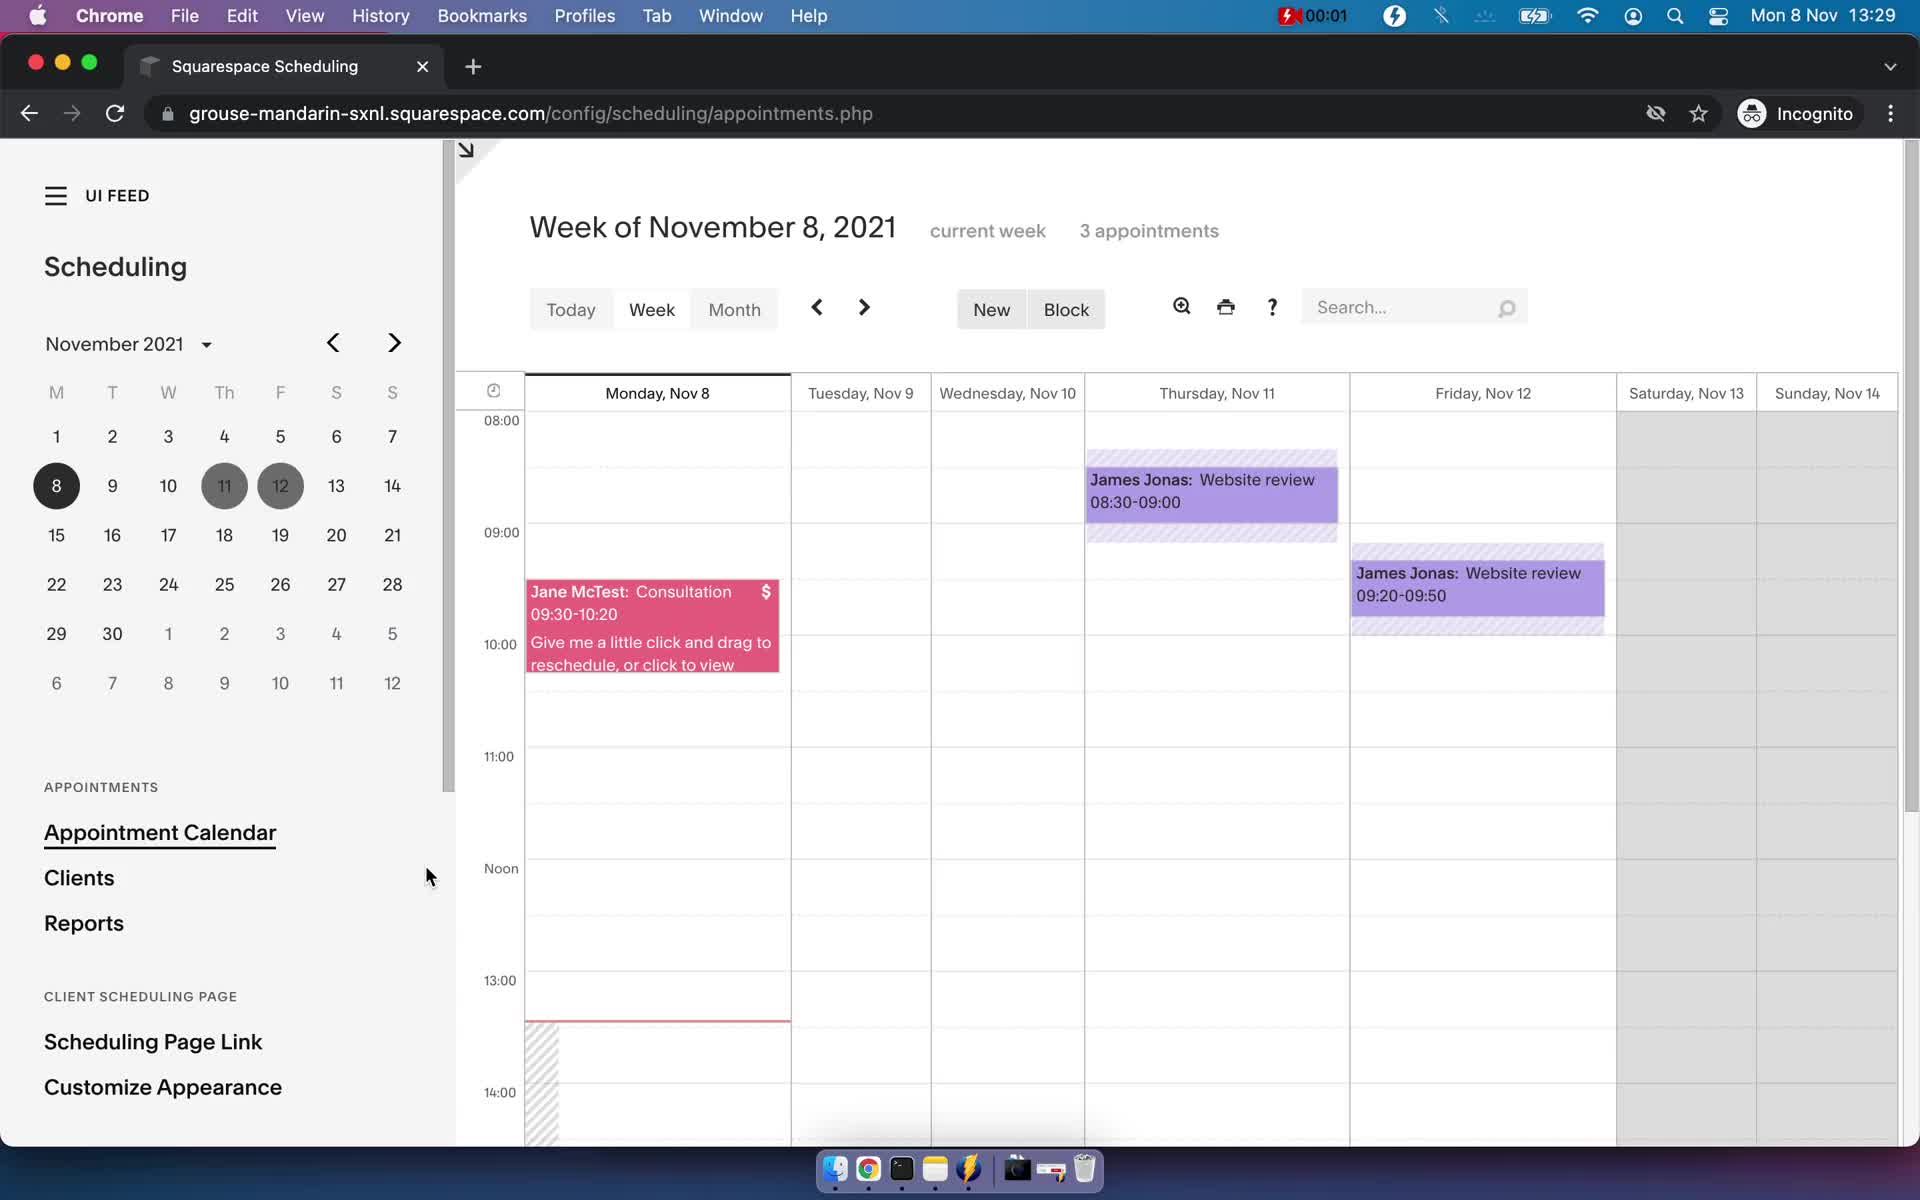This screenshot has width=1920, height=1200.
Task: Click New to create an appointment
Action: tap(991, 310)
